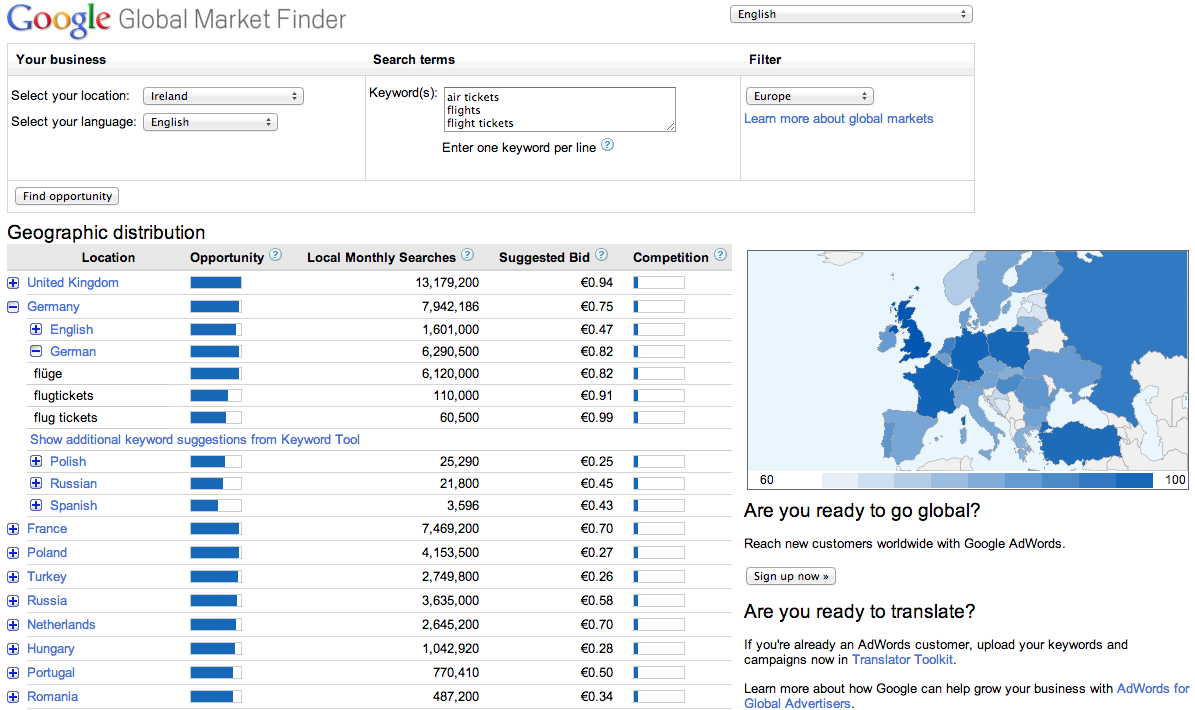Open the Select your language dropdown
The width and height of the screenshot is (1195, 710).
point(210,122)
